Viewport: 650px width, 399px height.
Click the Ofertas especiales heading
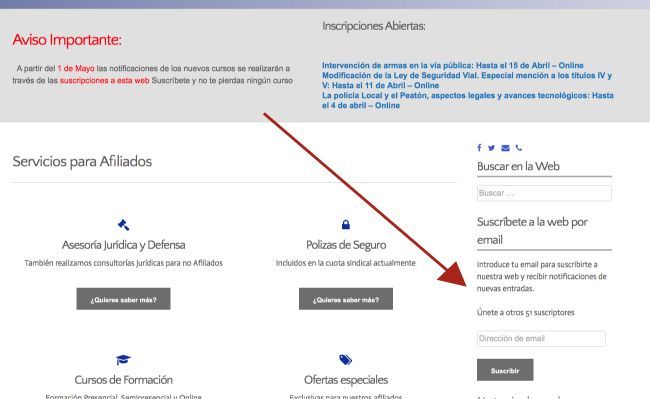point(346,380)
